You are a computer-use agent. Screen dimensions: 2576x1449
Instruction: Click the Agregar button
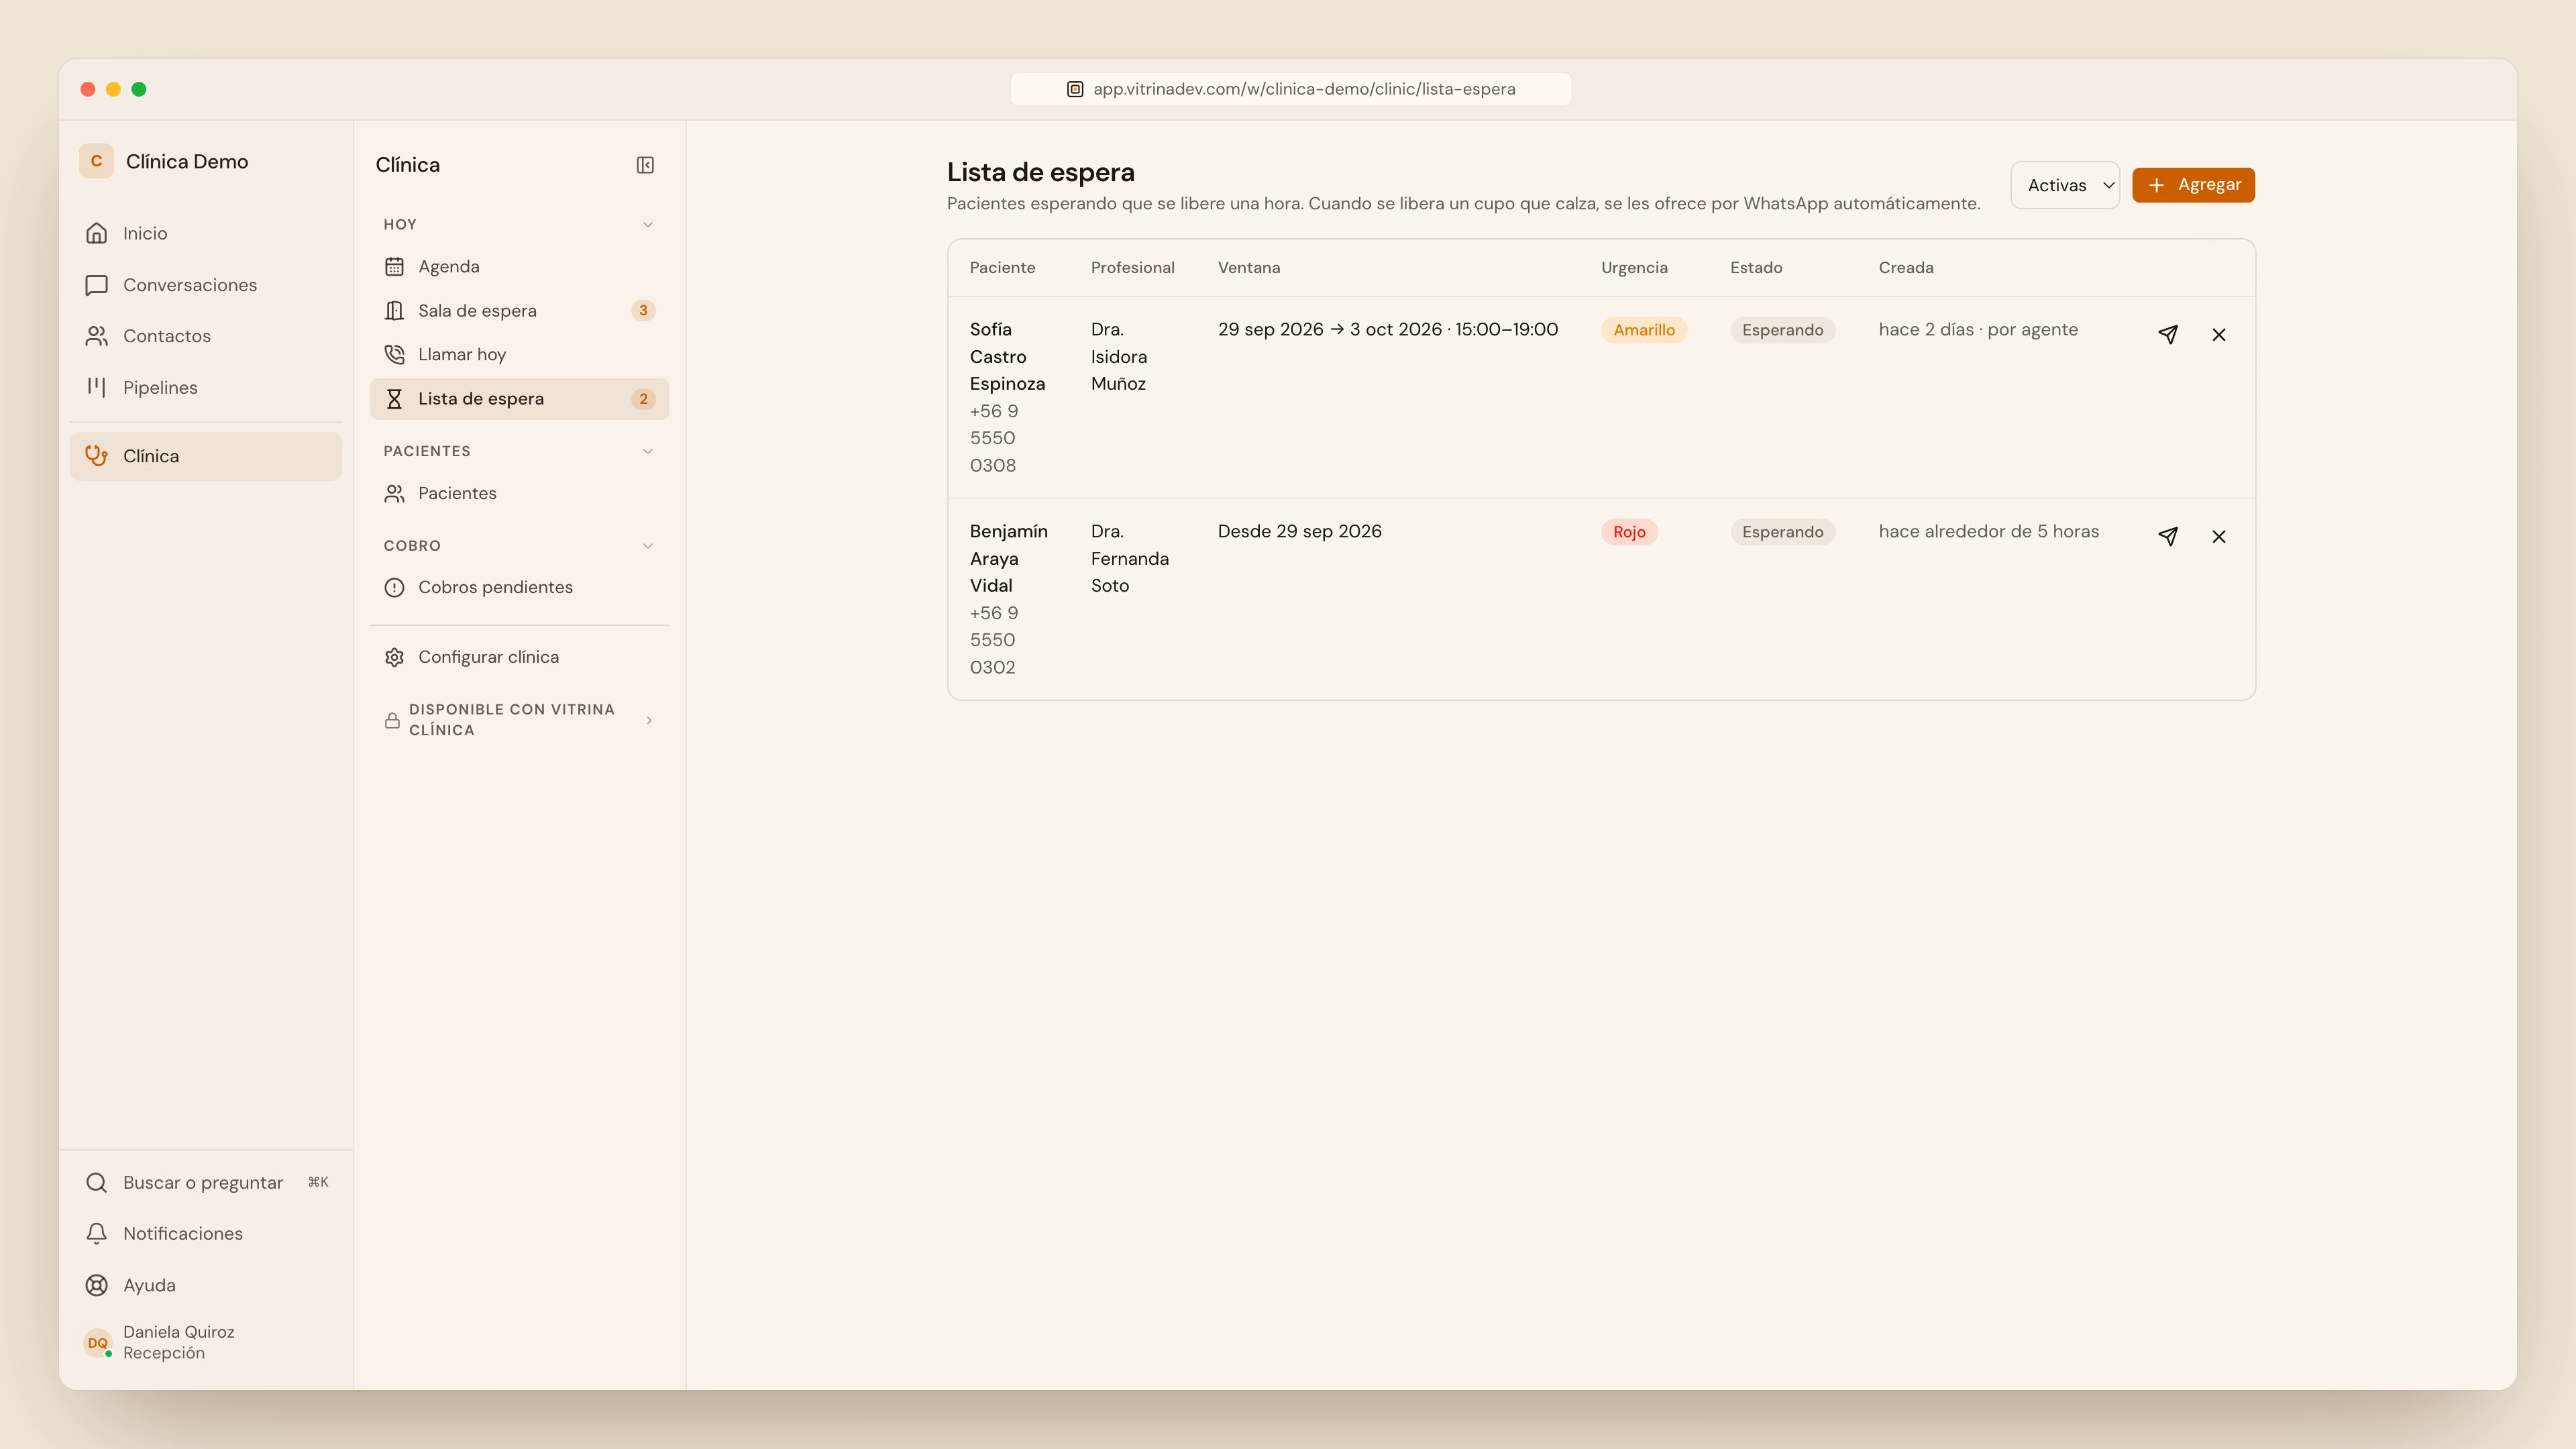click(2193, 185)
